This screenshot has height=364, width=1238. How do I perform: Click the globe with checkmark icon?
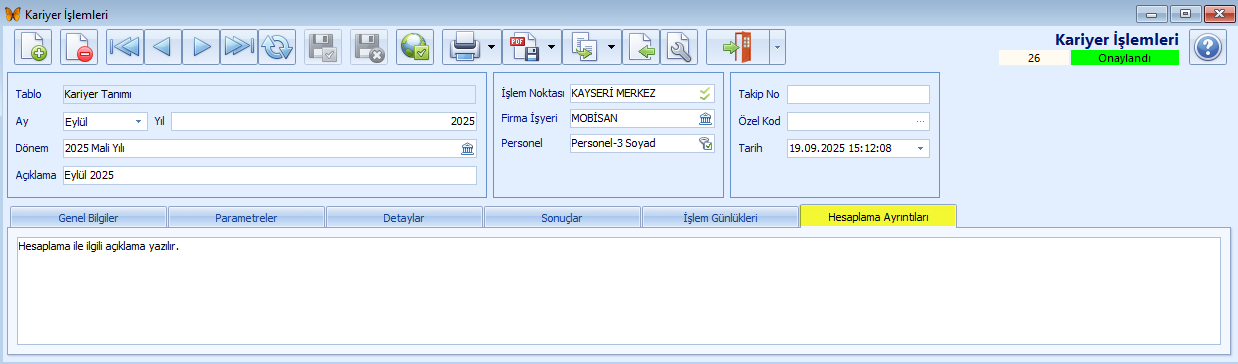click(x=415, y=47)
